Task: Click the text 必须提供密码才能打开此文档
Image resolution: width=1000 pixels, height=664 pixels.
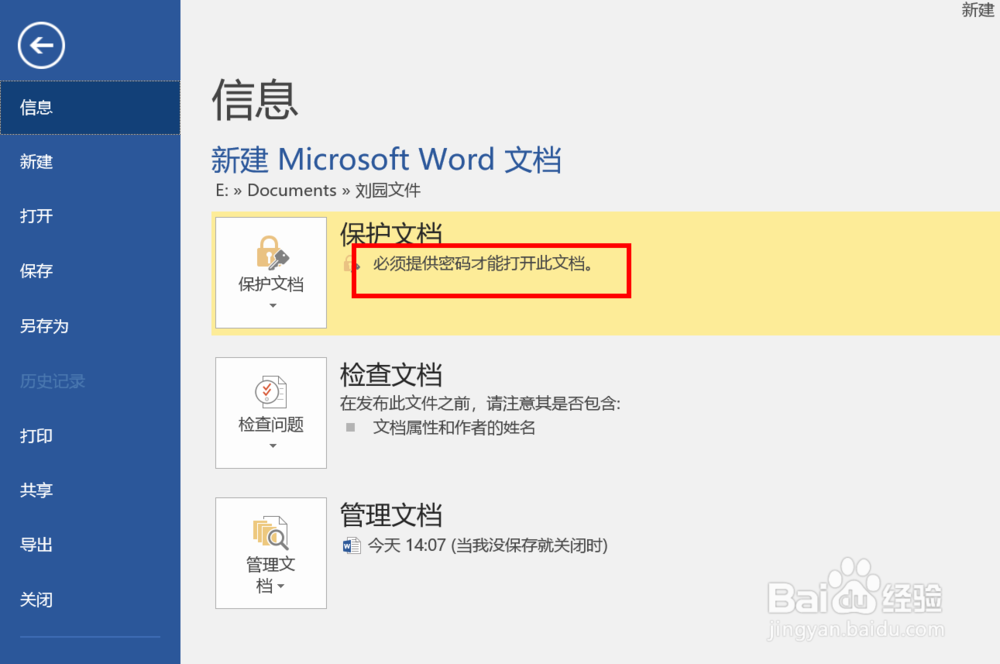Action: [483, 263]
